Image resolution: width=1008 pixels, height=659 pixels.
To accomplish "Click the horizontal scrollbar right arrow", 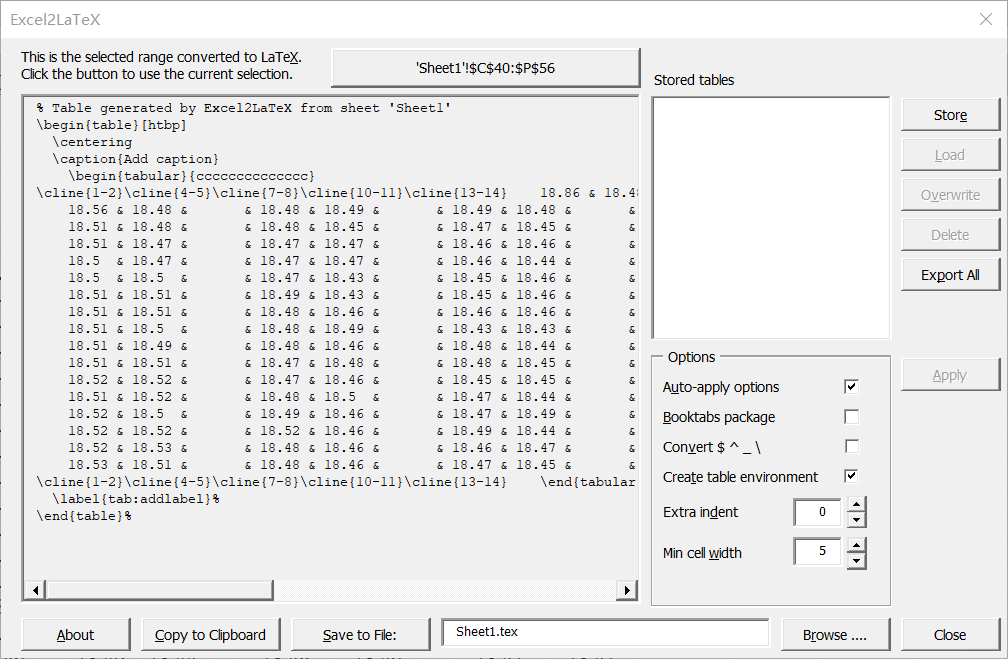I will (626, 590).
